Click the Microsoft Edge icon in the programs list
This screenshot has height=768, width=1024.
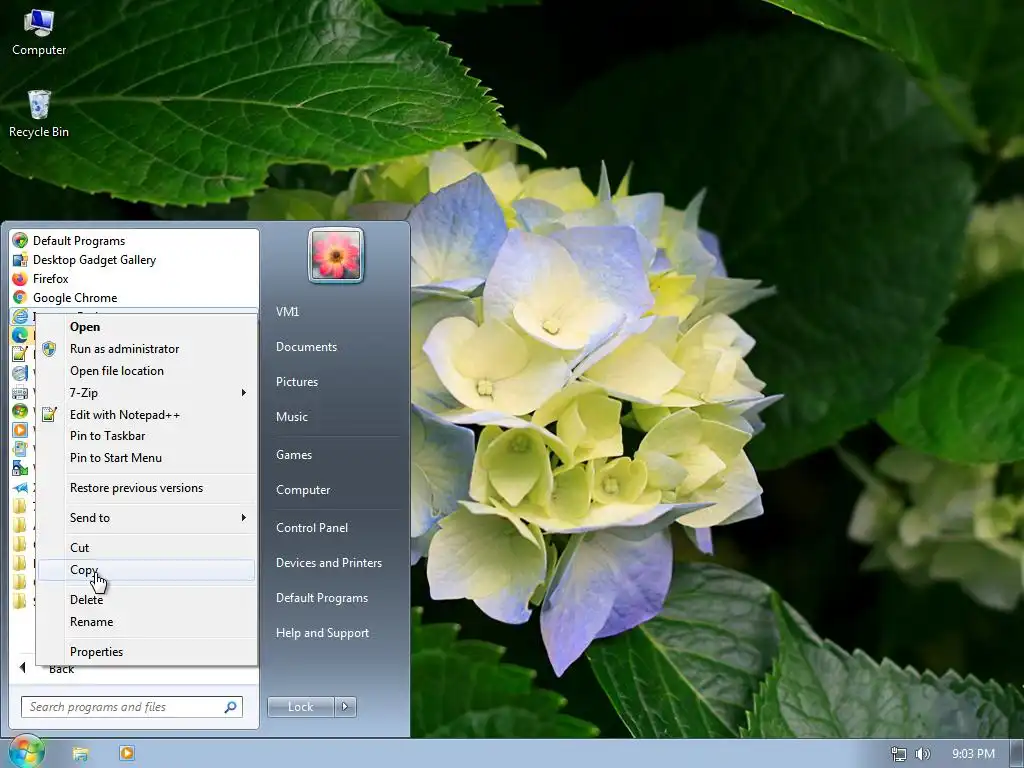click(20, 336)
